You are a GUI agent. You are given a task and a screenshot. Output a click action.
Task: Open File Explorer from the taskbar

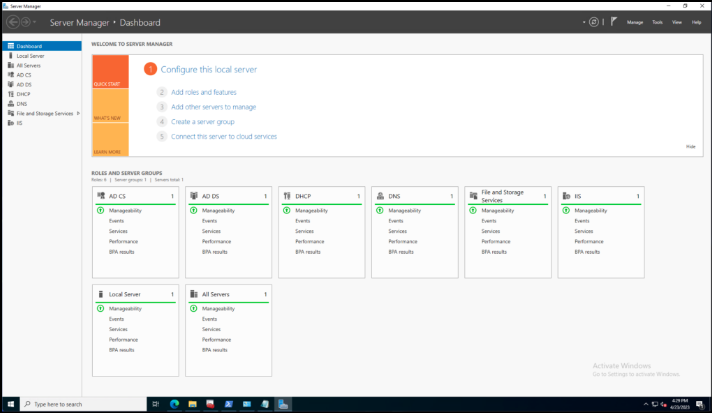tap(193, 404)
